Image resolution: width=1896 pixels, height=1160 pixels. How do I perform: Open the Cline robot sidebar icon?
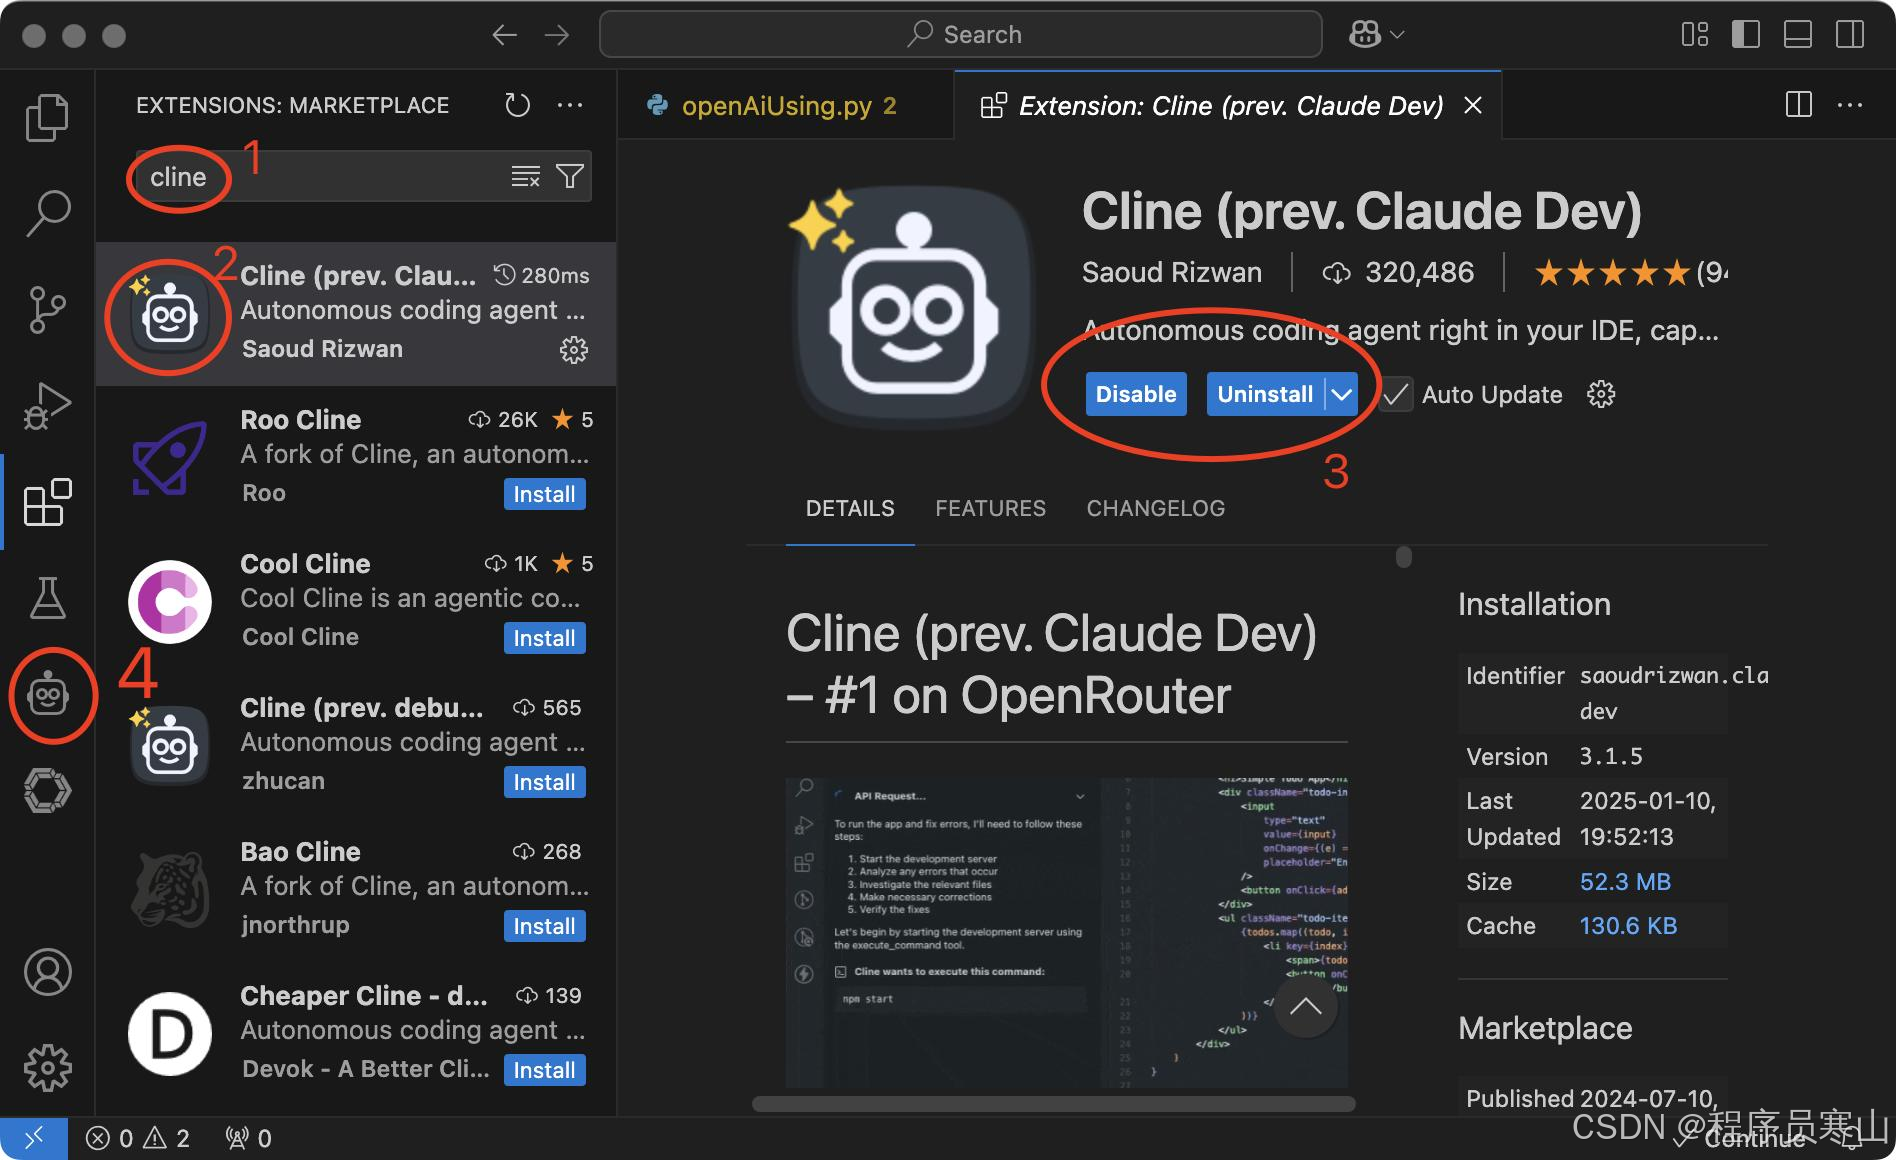(x=48, y=693)
